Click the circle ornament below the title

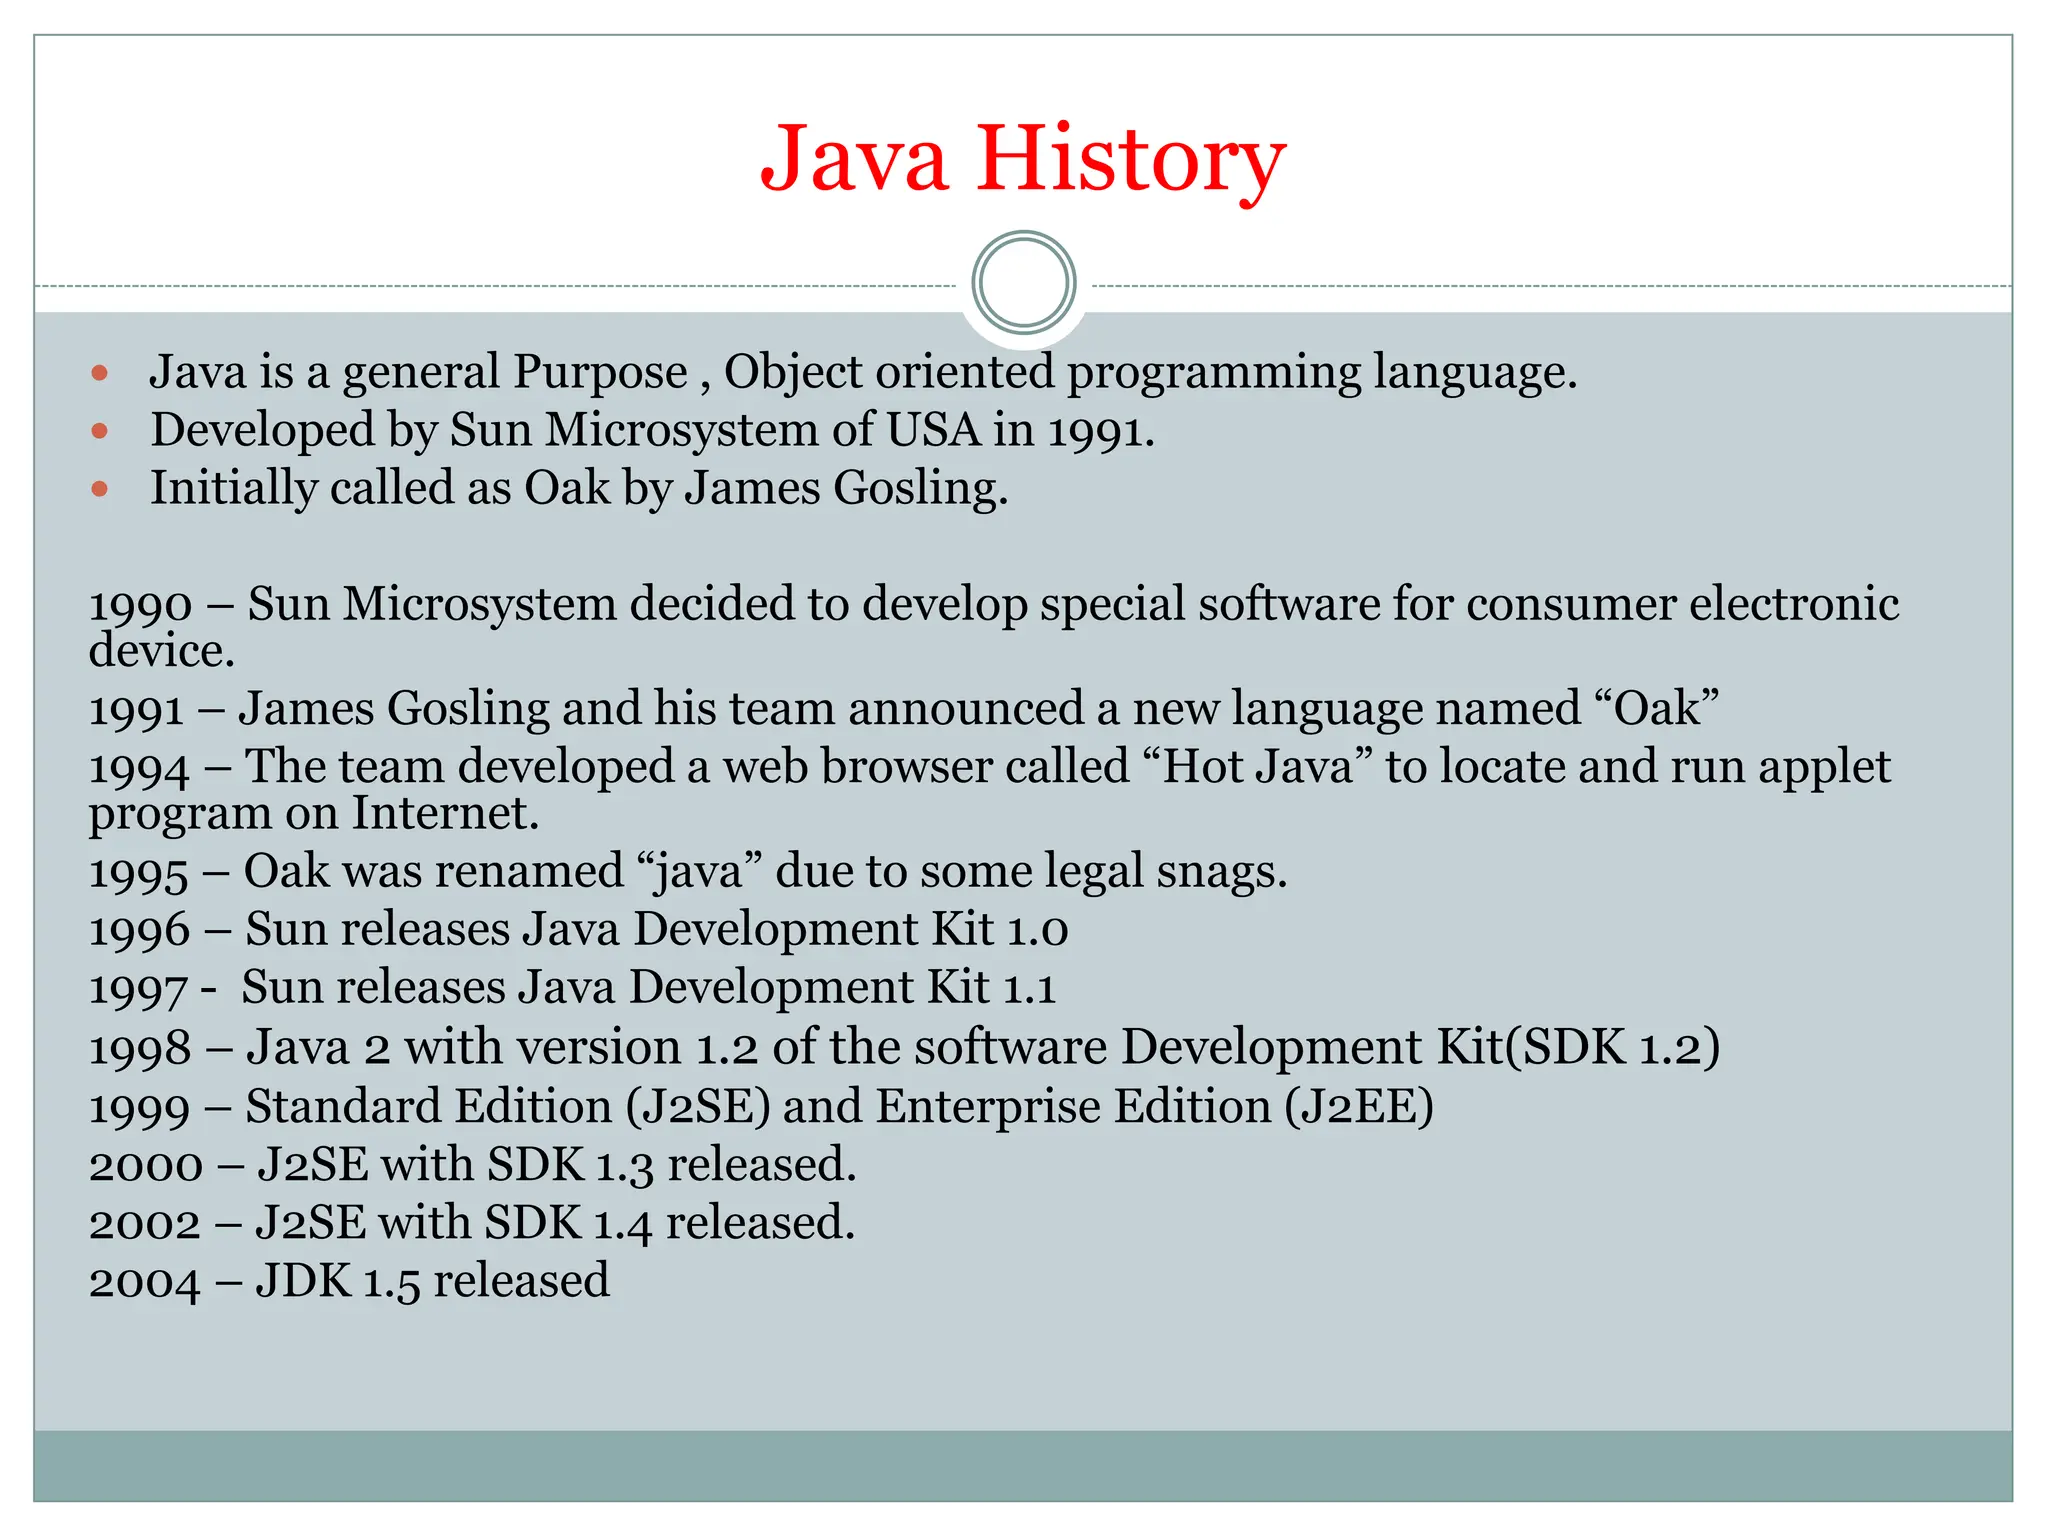(1023, 283)
